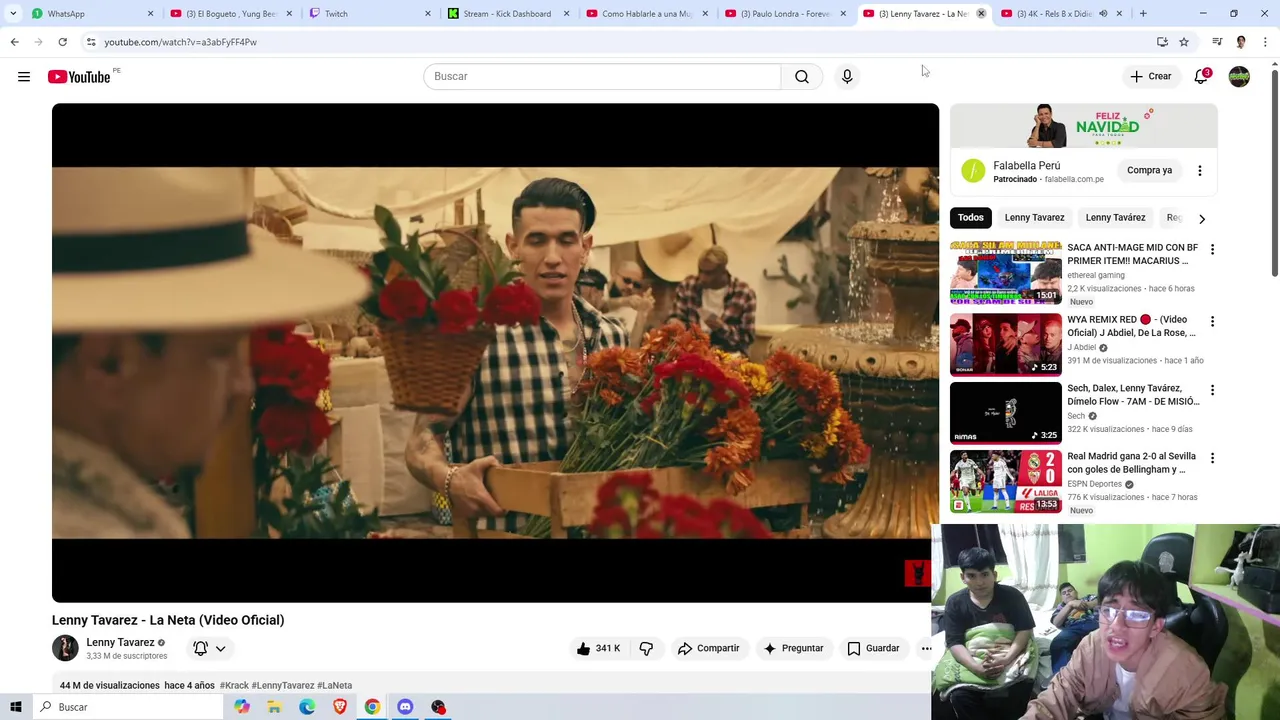Open Lenny Tavarez channel name link
This screenshot has height=720, width=1280.
pyautogui.click(x=120, y=642)
